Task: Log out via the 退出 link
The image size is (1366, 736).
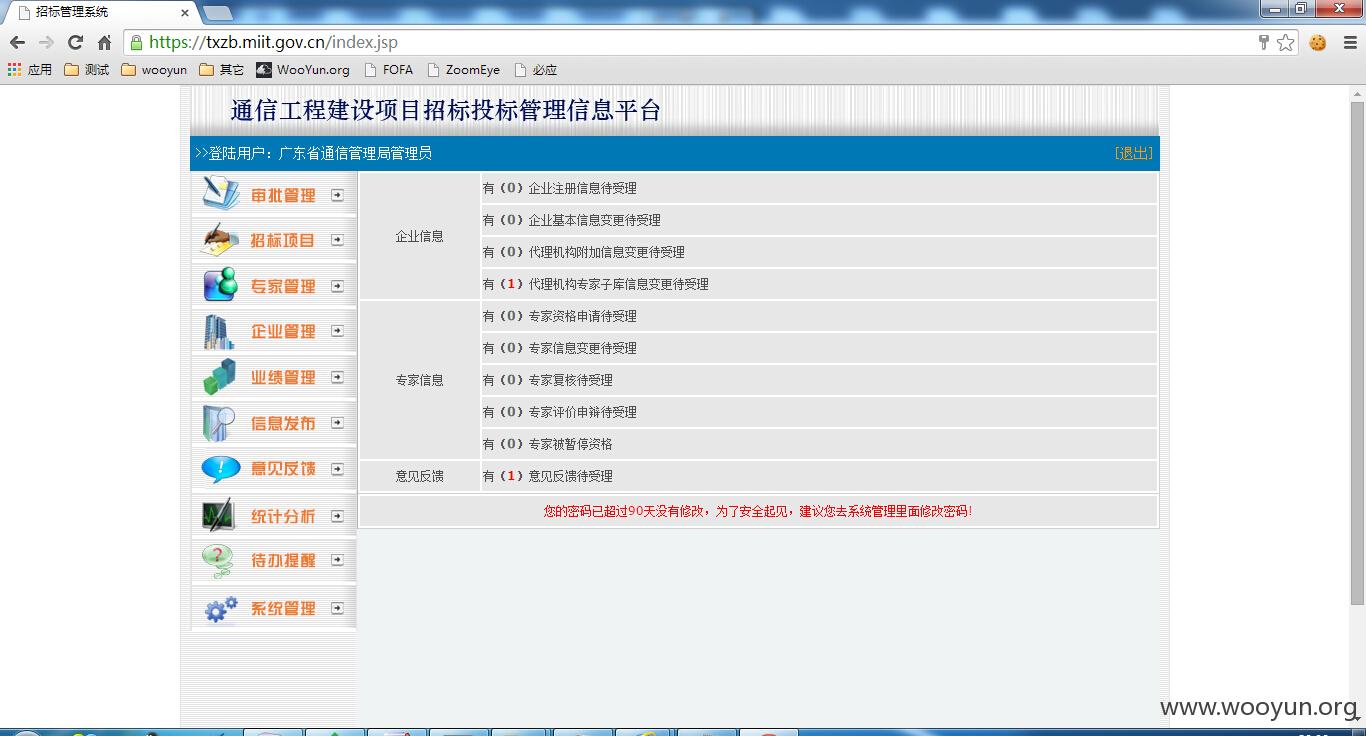Action: 1133,153
